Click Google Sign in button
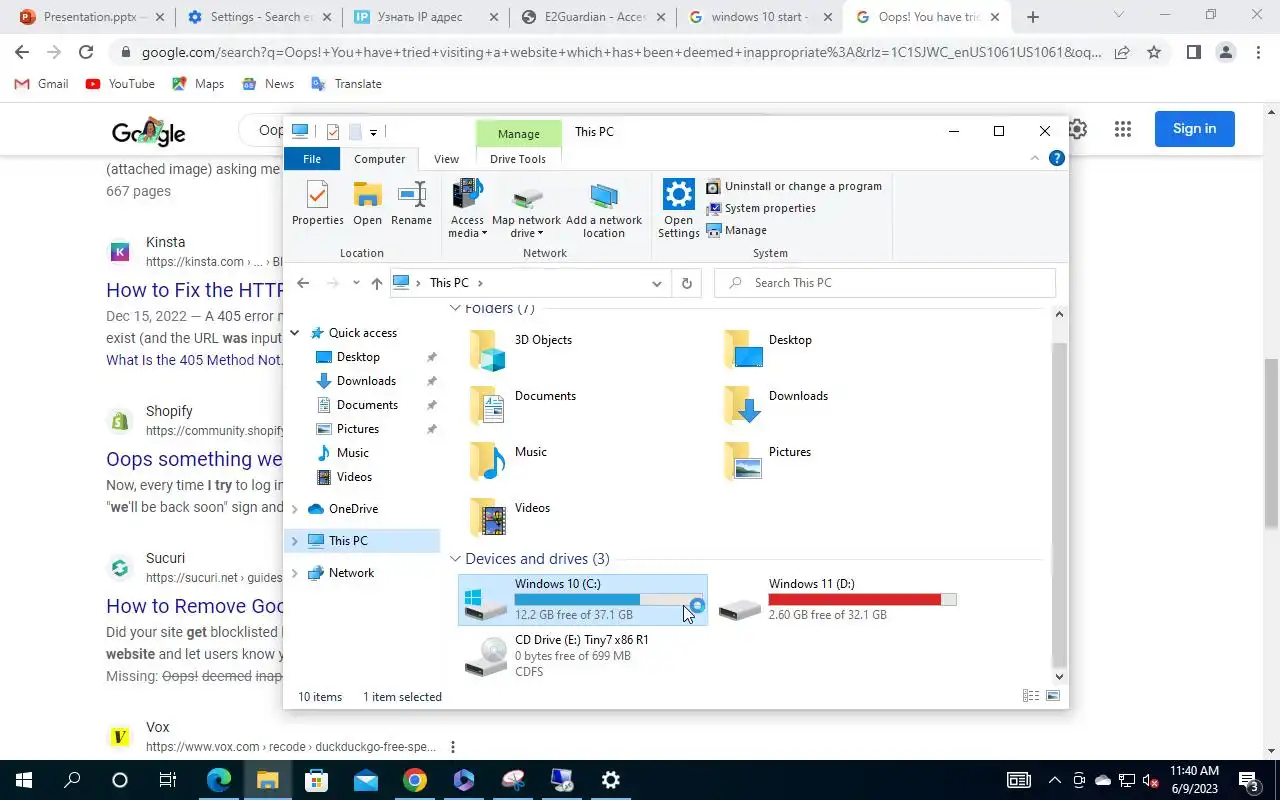This screenshot has height=800, width=1280. pyautogui.click(x=1194, y=129)
